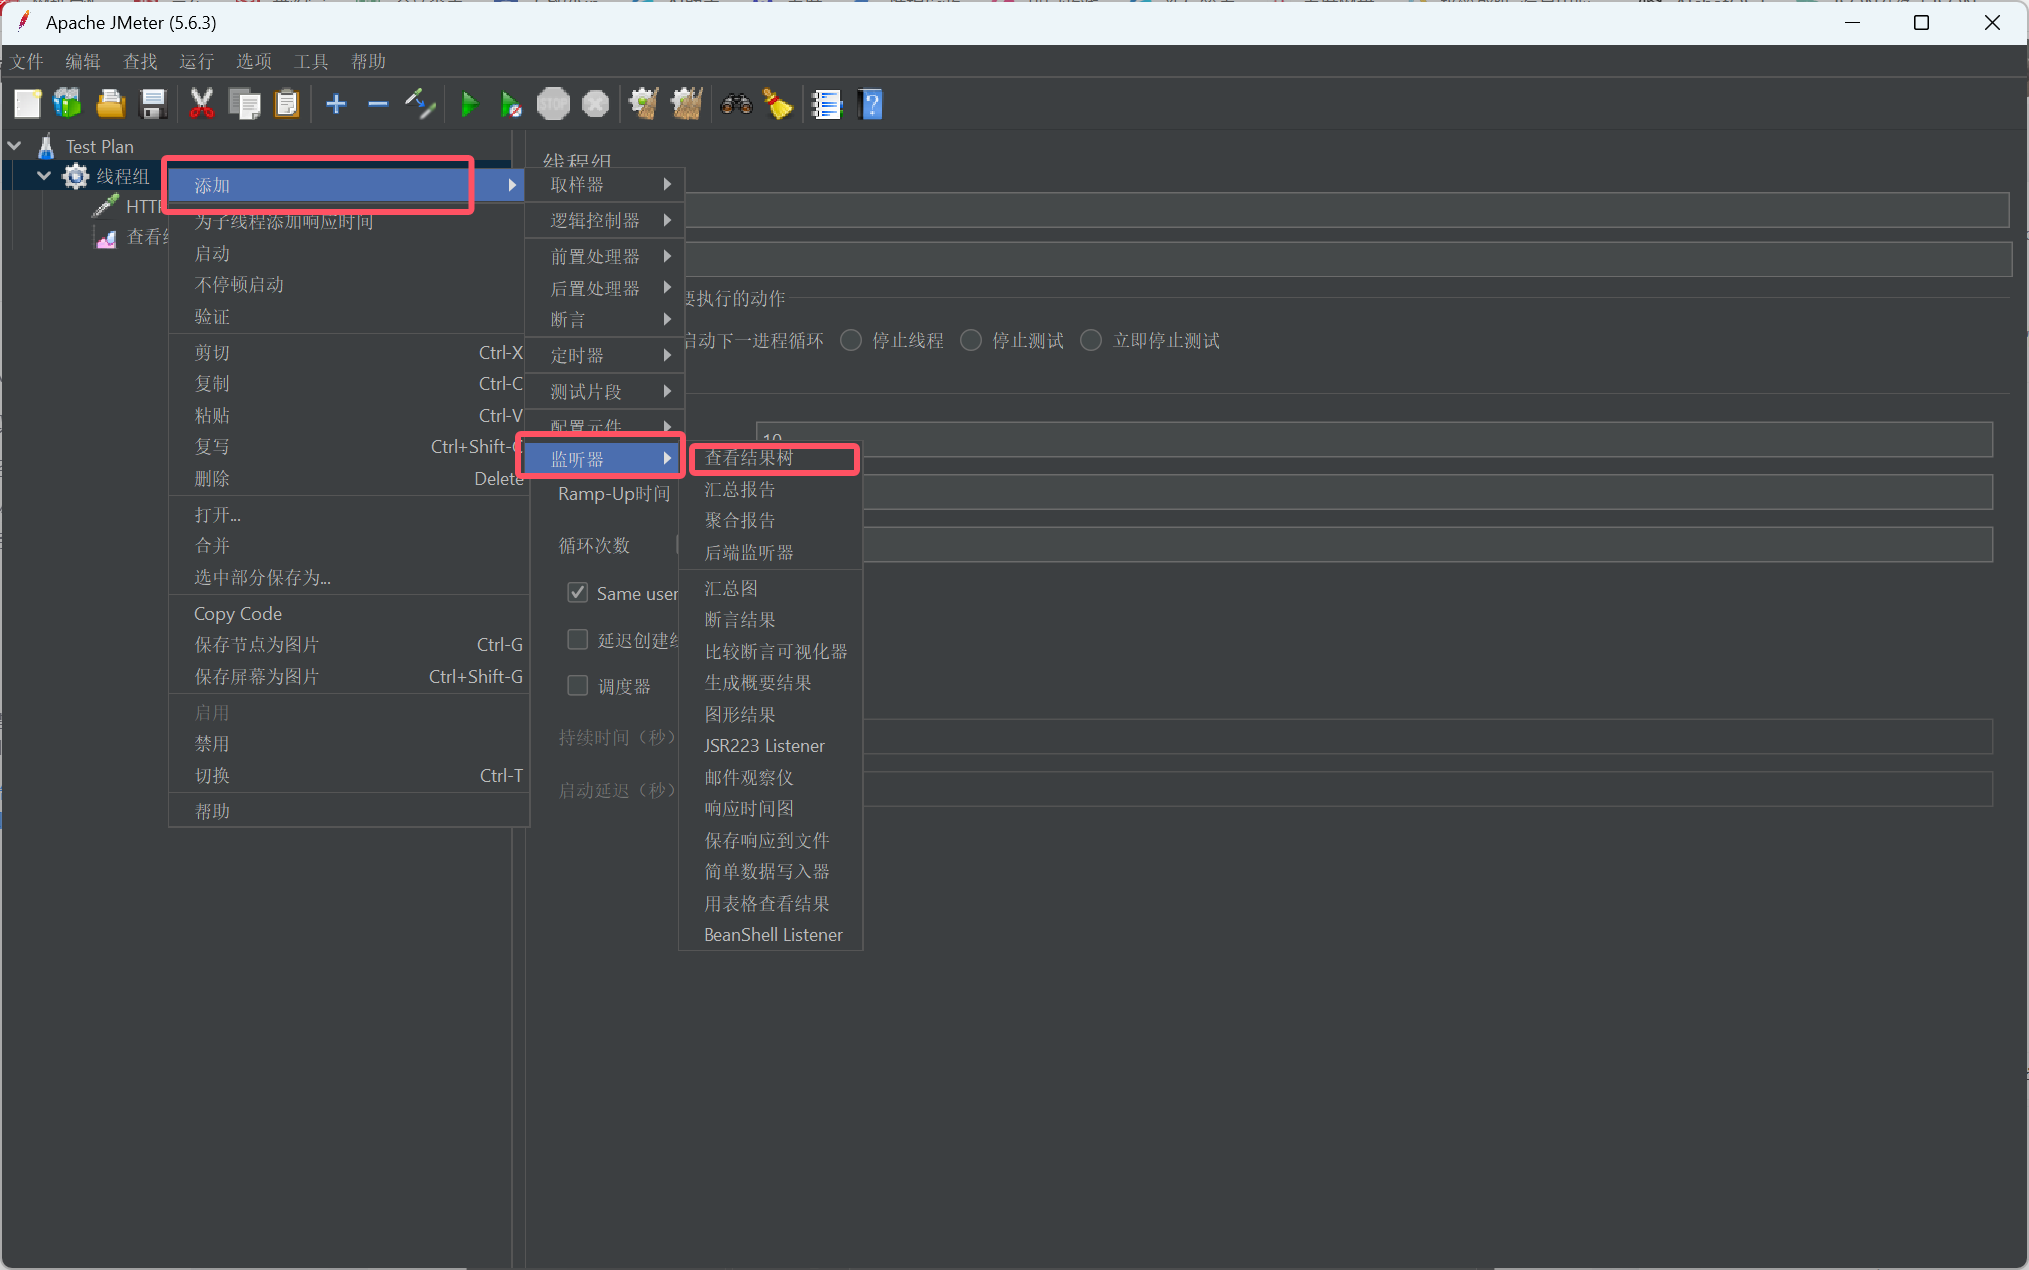Open the 监听器 submenu
Viewport: 2029px width, 1270px height.
coord(600,458)
